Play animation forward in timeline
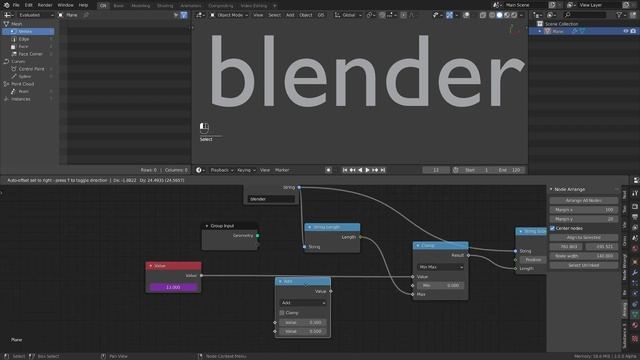This screenshot has width=640, height=360. (x=367, y=170)
